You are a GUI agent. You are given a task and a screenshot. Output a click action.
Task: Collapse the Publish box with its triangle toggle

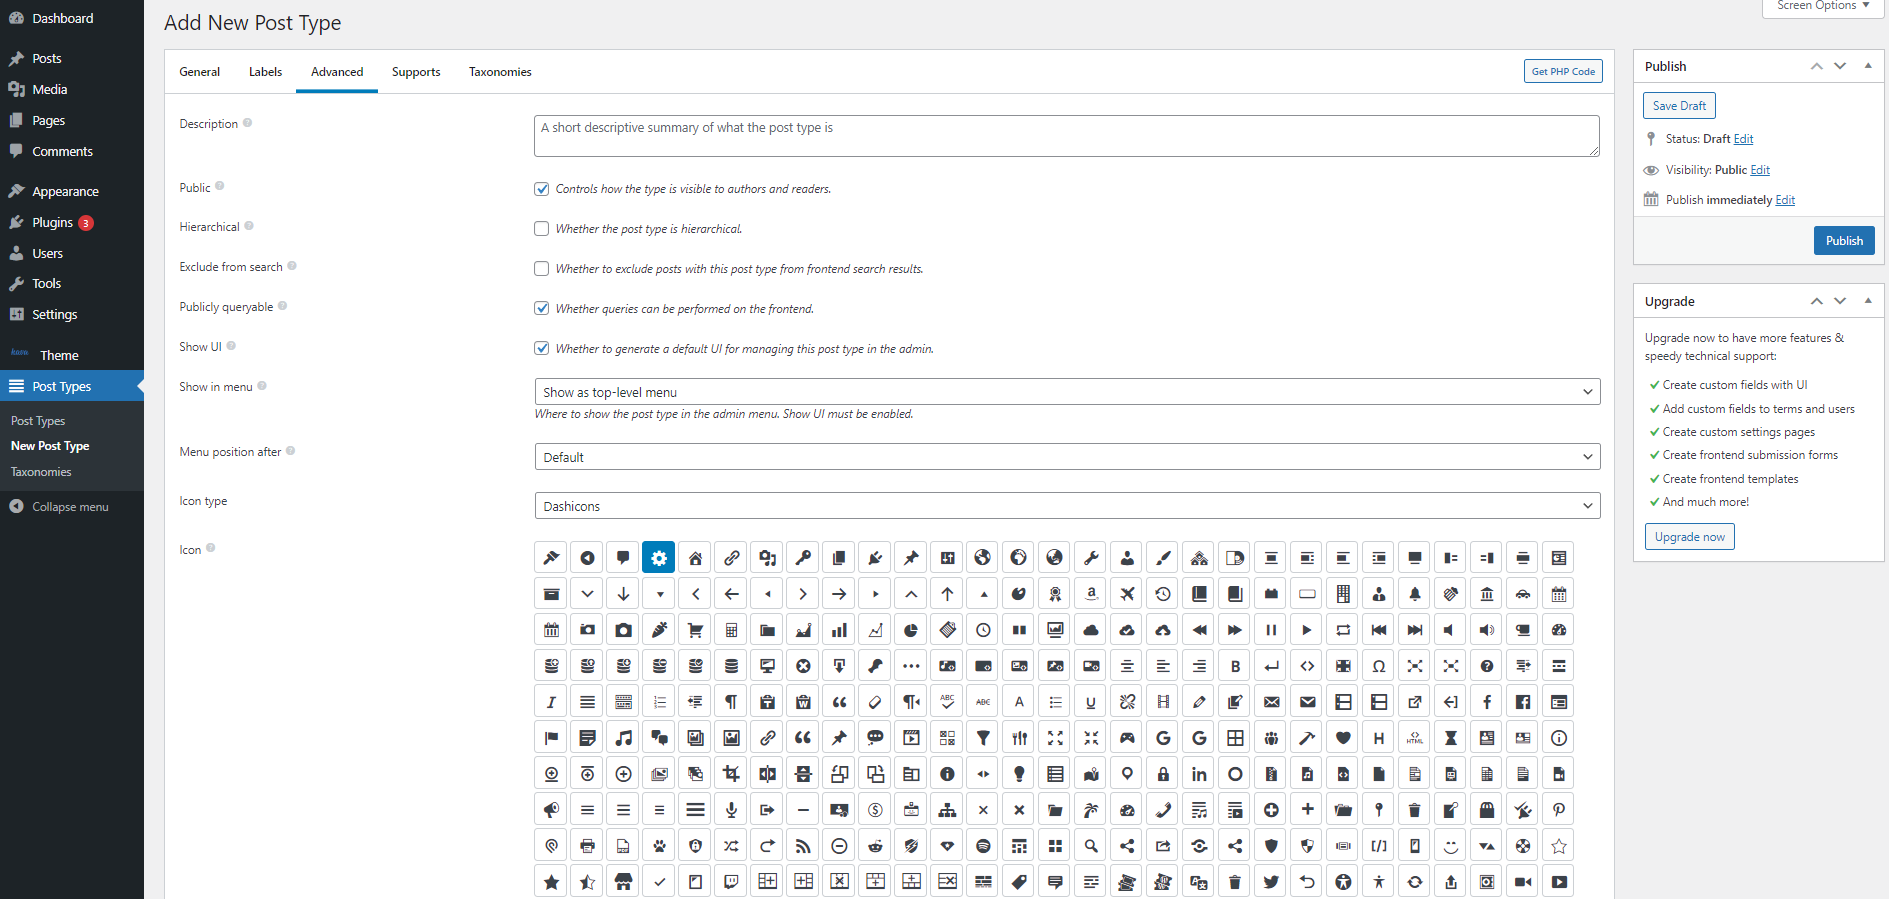tap(1867, 66)
